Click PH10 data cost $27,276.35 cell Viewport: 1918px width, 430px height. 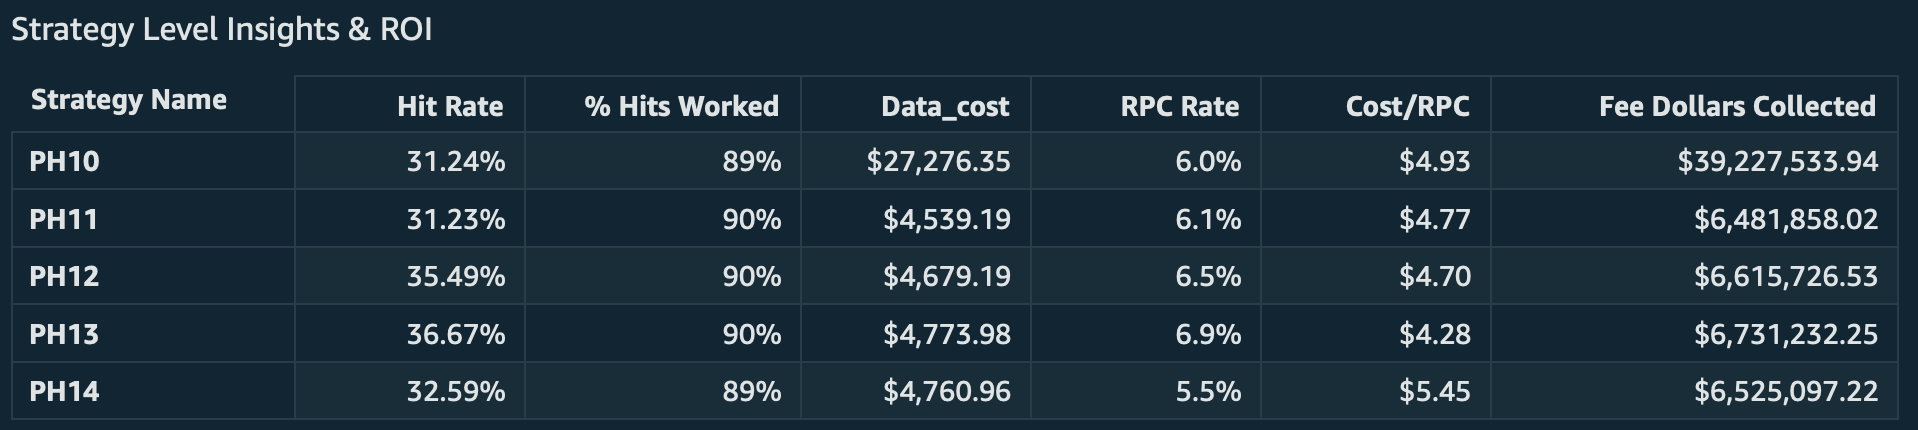pos(938,161)
